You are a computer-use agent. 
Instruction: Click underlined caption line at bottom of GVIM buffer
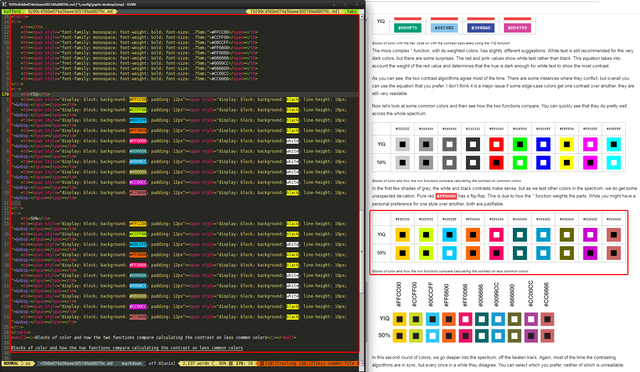[x=127, y=348]
